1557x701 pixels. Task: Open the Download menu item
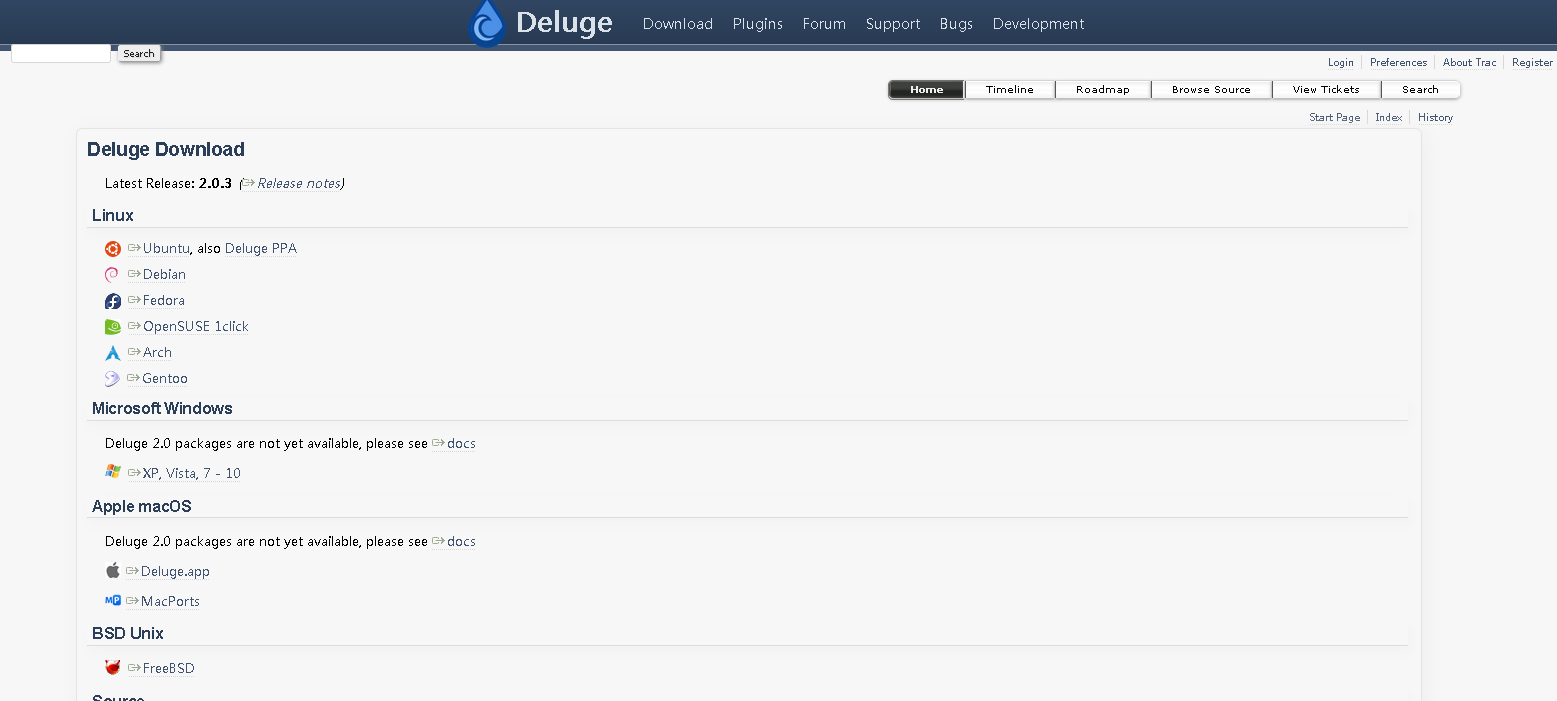[x=678, y=24]
